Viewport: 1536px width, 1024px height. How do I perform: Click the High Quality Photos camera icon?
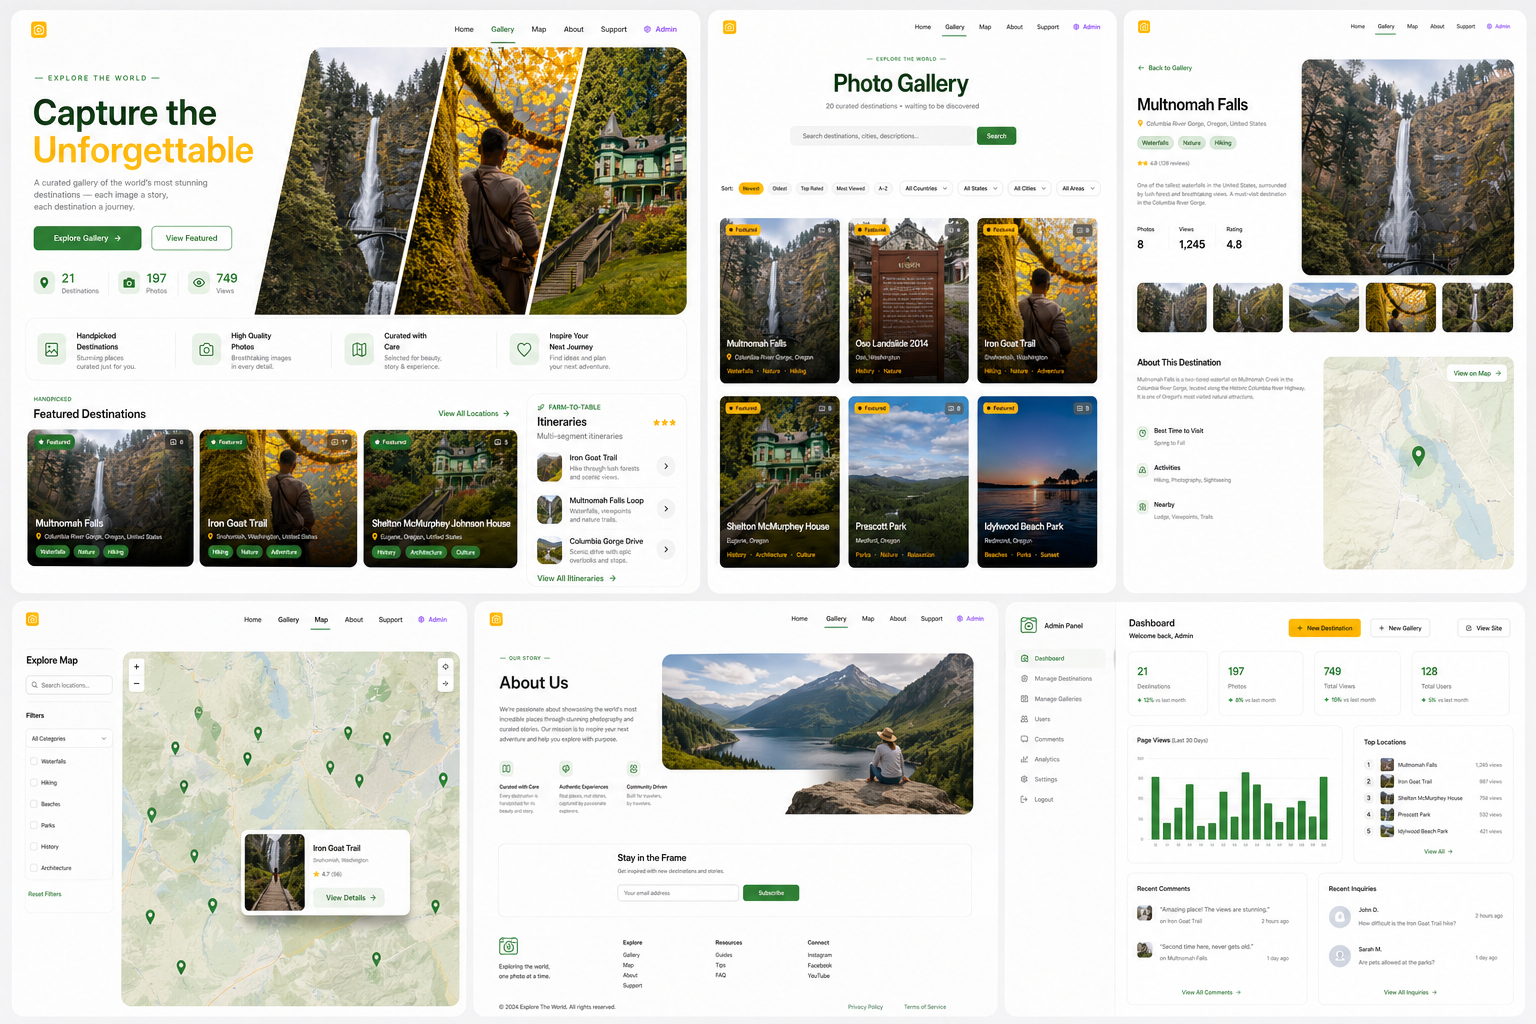pyautogui.click(x=206, y=350)
